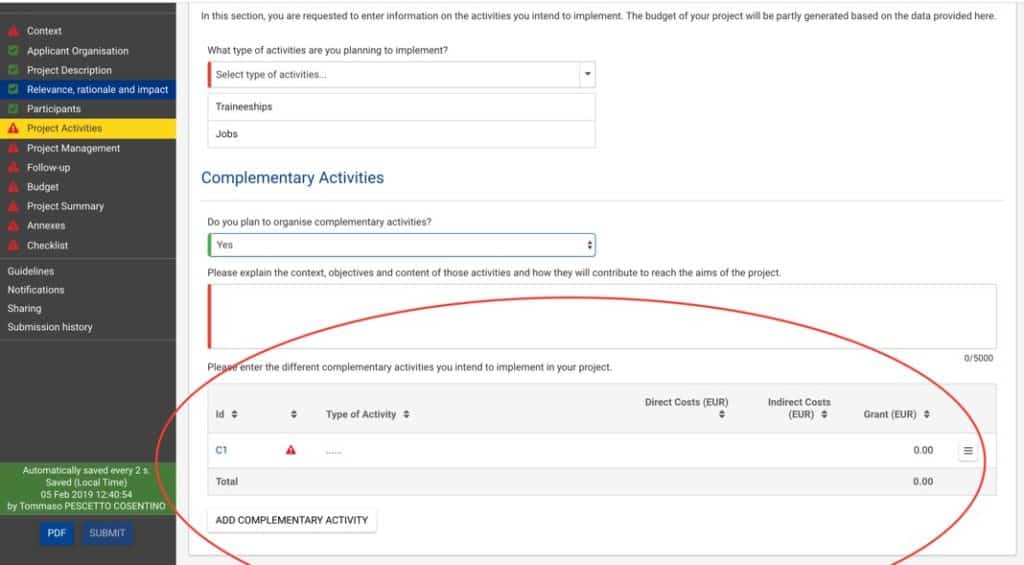1024x565 pixels.
Task: Click the PDF button
Action: click(56, 533)
